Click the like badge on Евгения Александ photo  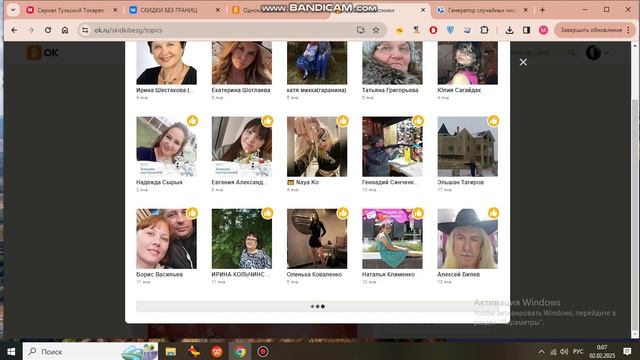click(267, 121)
